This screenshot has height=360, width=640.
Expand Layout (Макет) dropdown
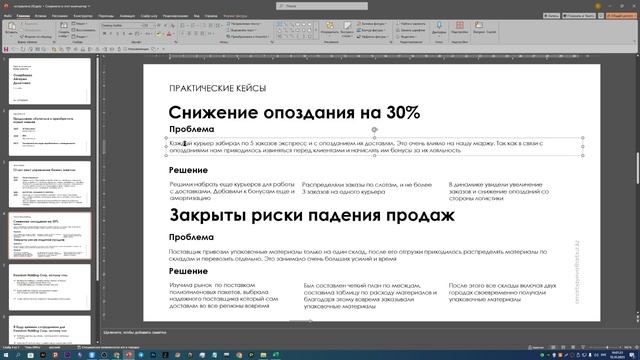[79, 24]
